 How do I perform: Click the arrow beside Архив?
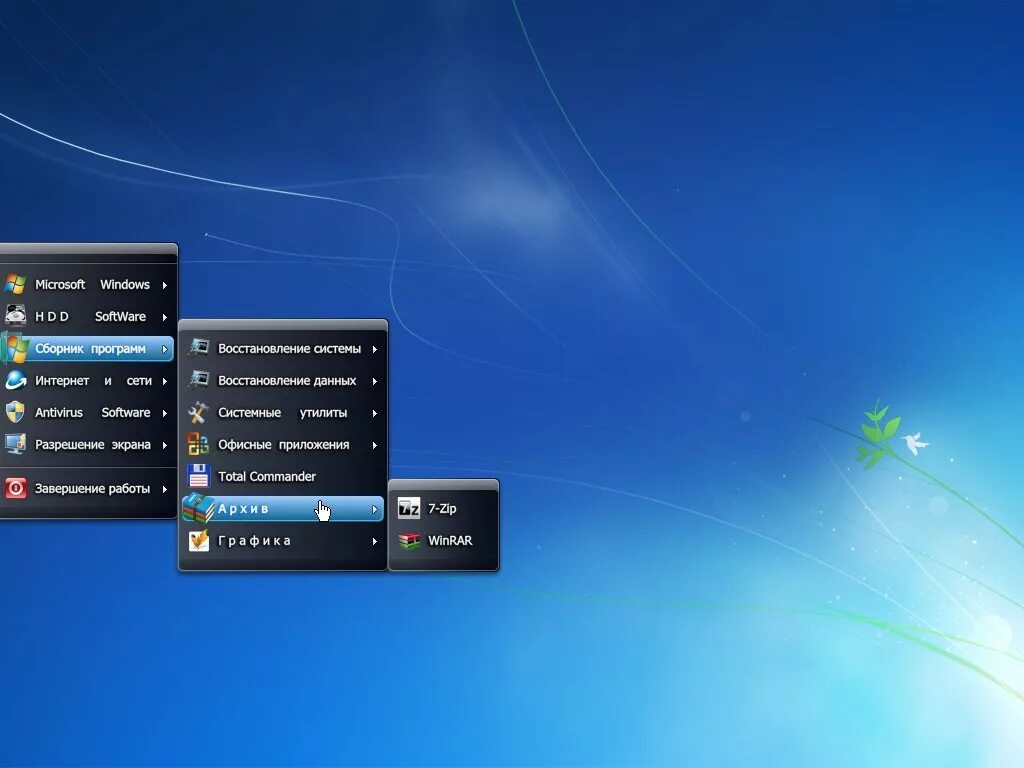point(375,509)
